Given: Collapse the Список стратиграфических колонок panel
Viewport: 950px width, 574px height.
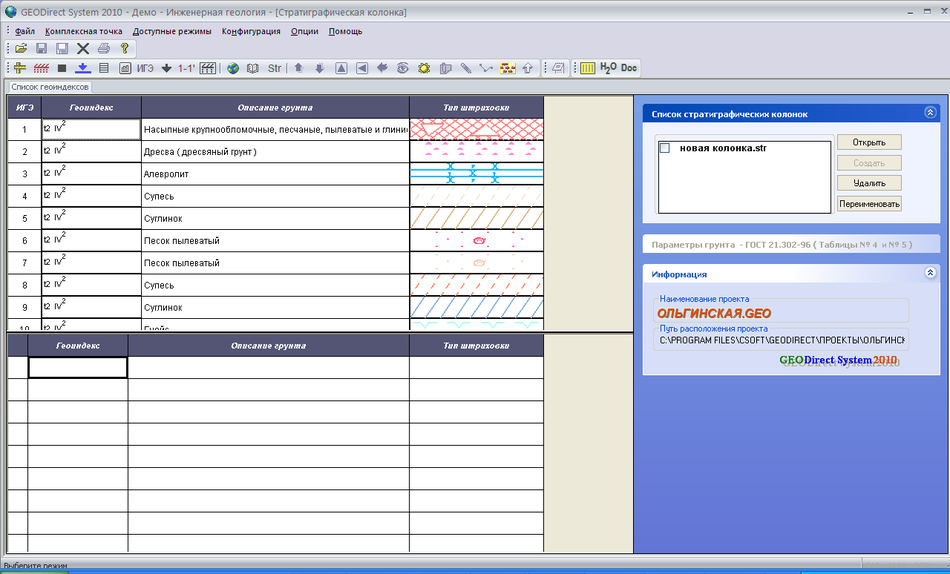Looking at the screenshot, I should pos(930,113).
